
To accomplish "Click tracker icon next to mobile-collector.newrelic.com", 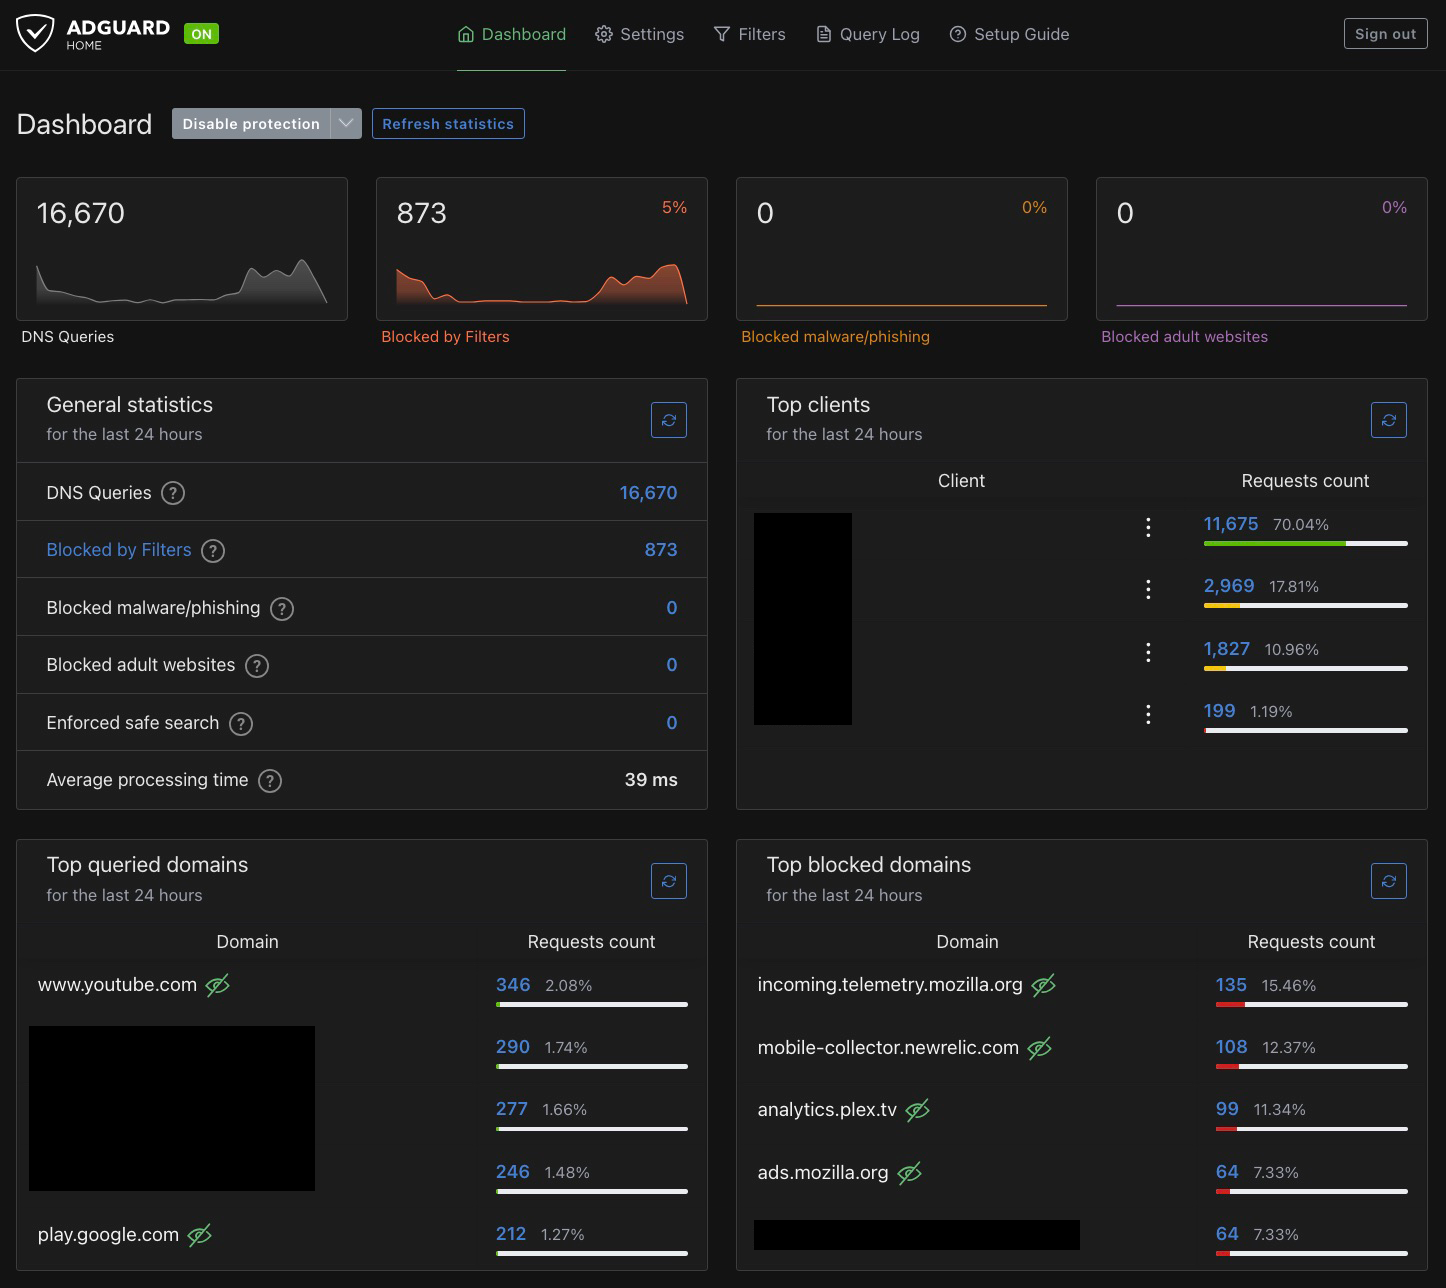I will pyautogui.click(x=1040, y=1048).
